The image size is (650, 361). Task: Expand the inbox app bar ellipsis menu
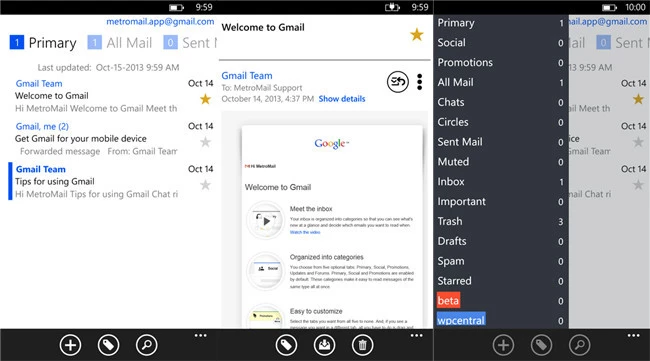point(201,335)
